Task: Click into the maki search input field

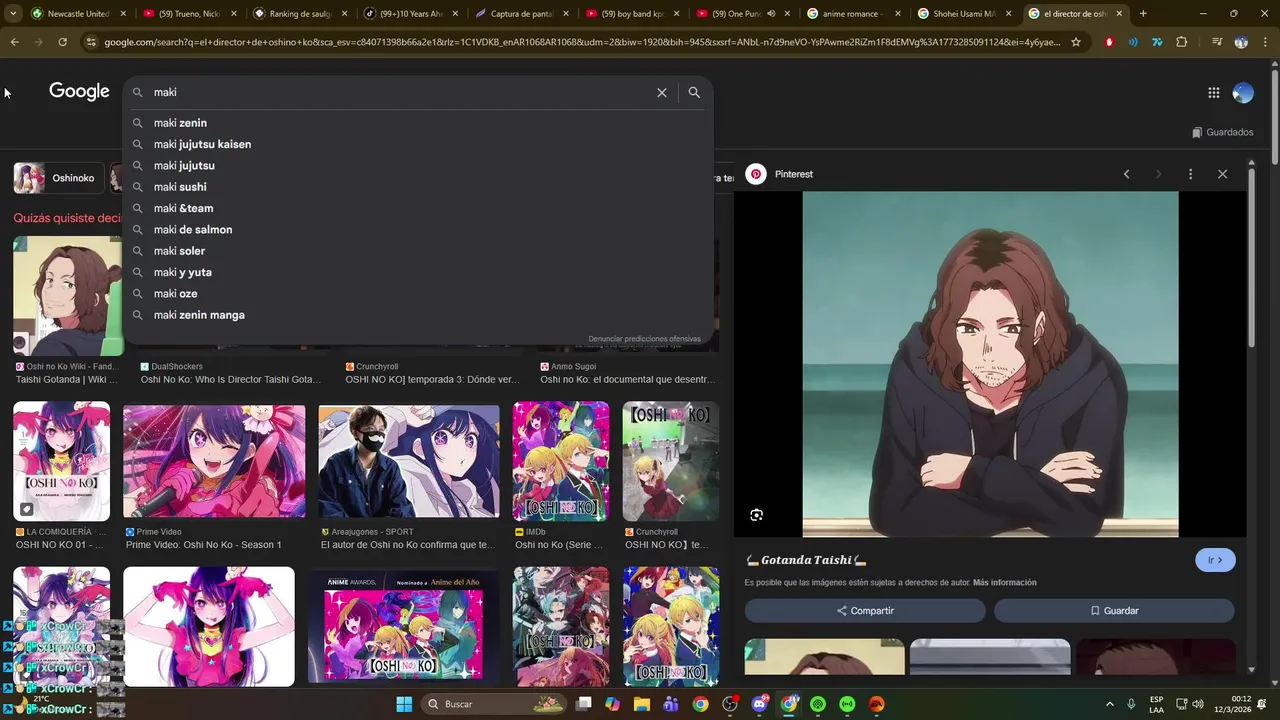Action: (400, 92)
